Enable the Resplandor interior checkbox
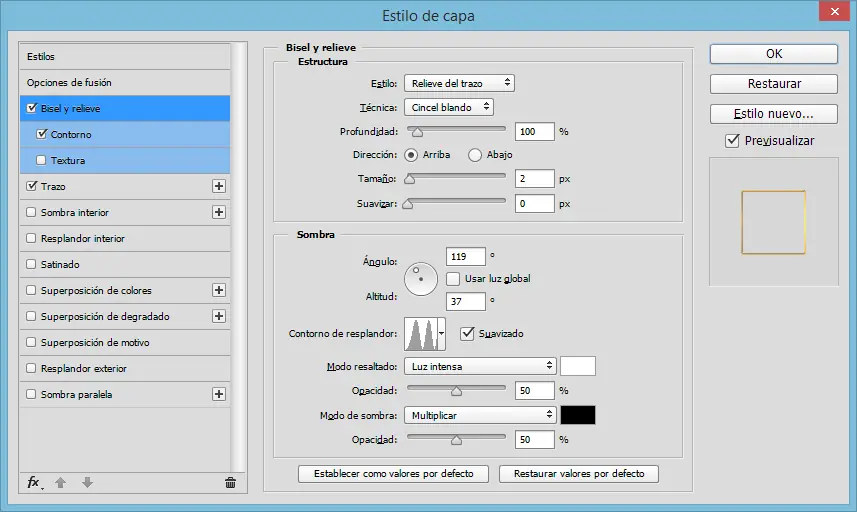Screen dimensions: 857x512 [31, 238]
